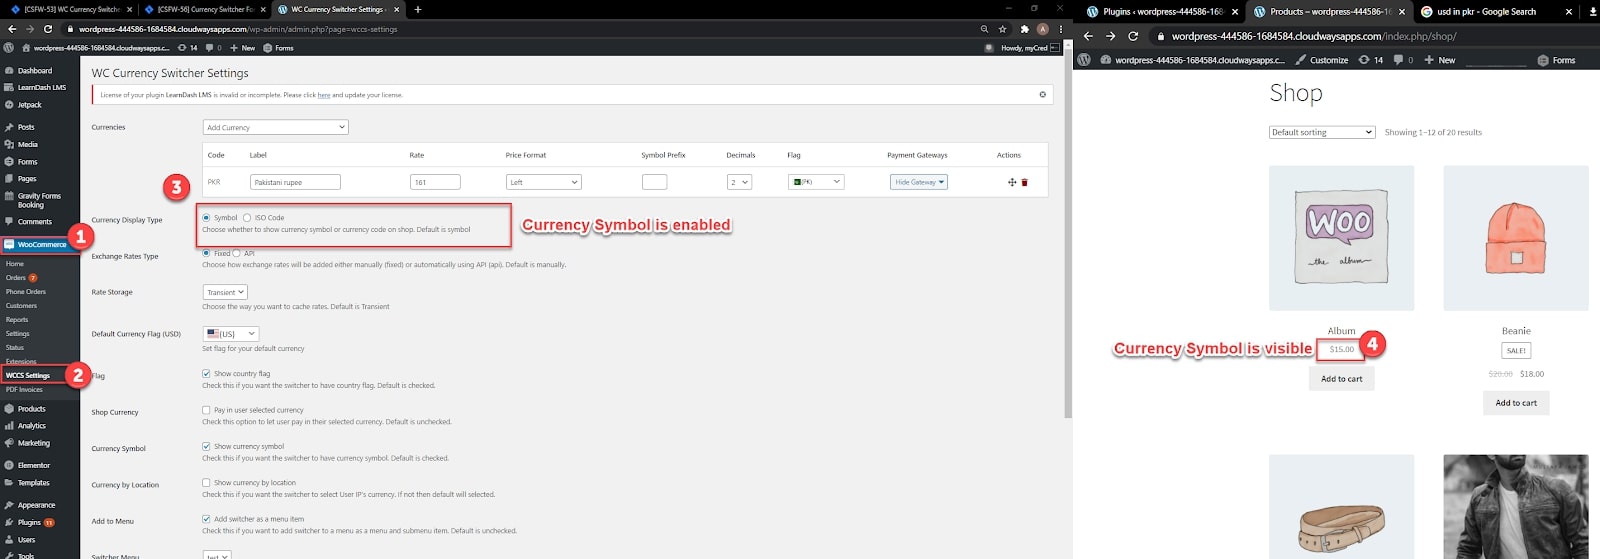Choose the API exchange rates radio
The image size is (1600, 559).
[x=236, y=253]
